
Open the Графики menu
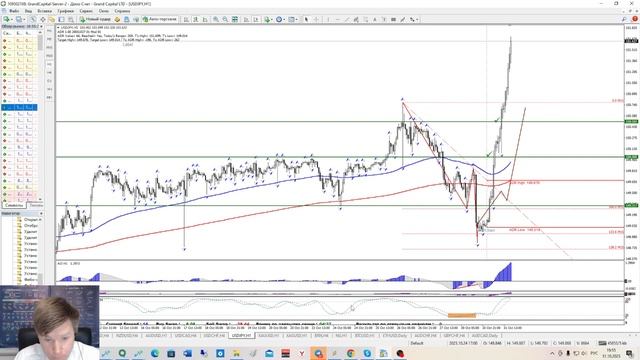click(x=65, y=11)
